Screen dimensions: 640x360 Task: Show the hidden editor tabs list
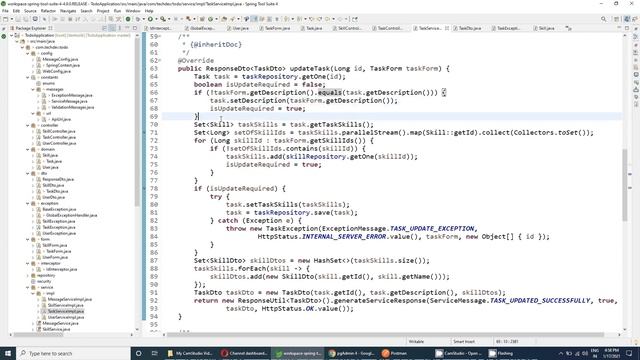568,28
